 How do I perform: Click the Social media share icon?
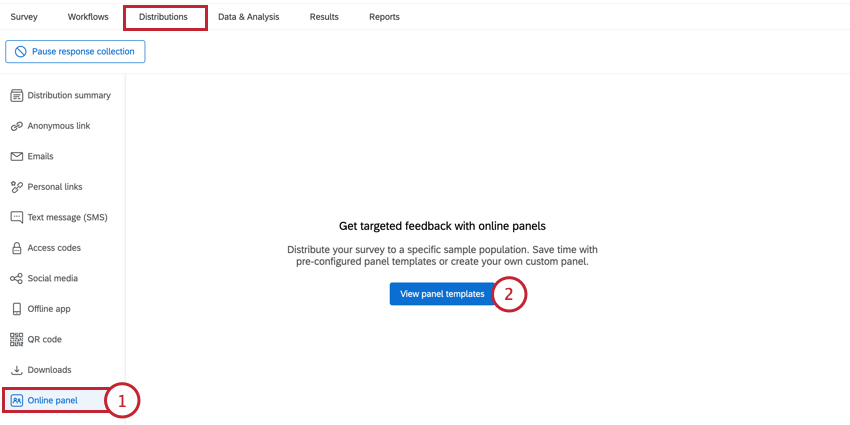17,278
